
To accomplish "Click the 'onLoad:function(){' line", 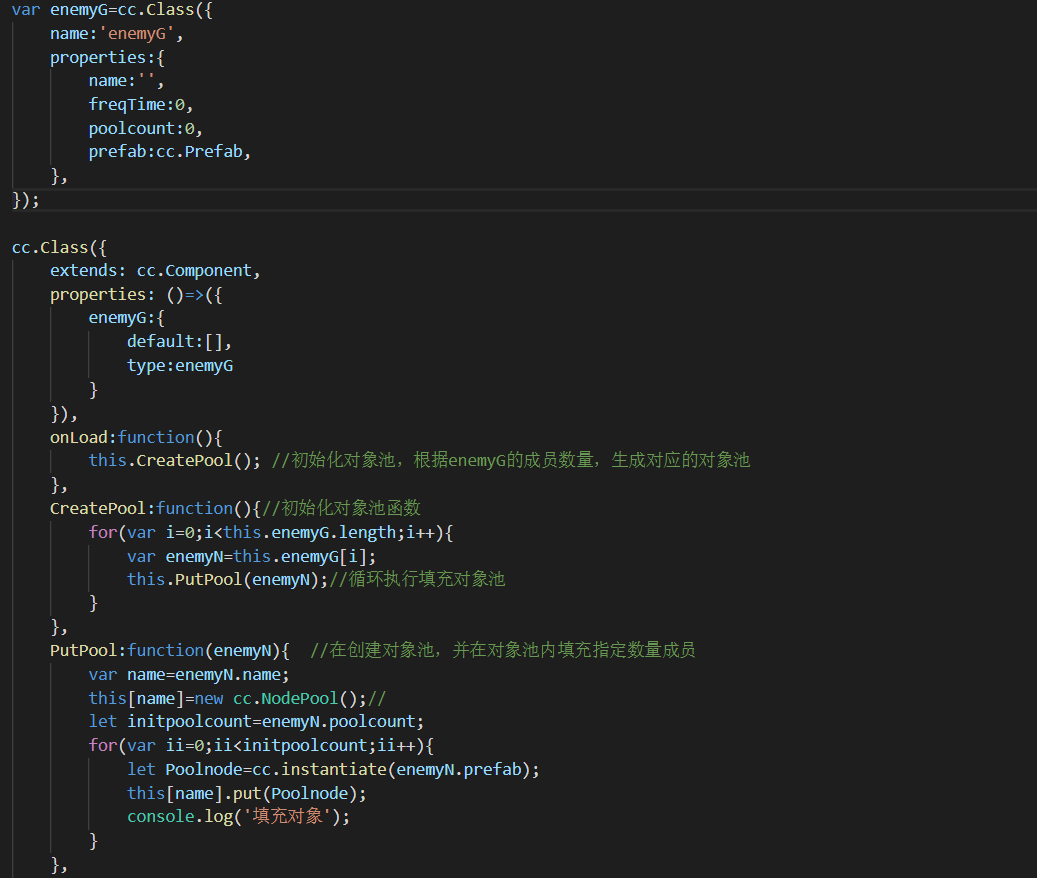I will (x=136, y=437).
